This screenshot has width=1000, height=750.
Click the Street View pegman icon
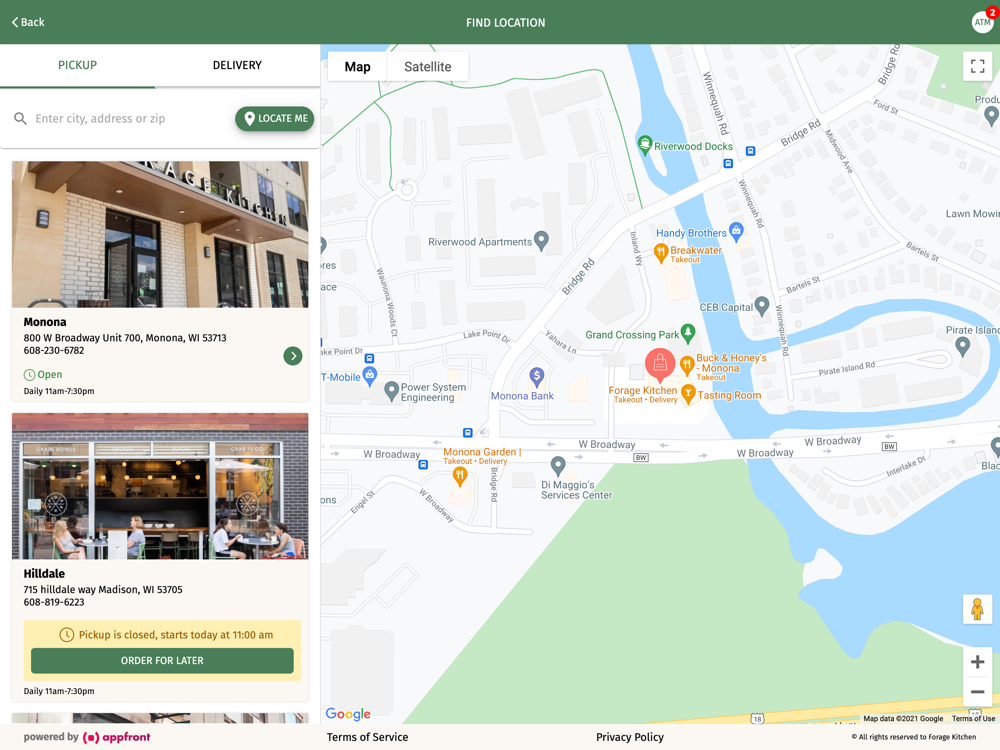pos(977,609)
